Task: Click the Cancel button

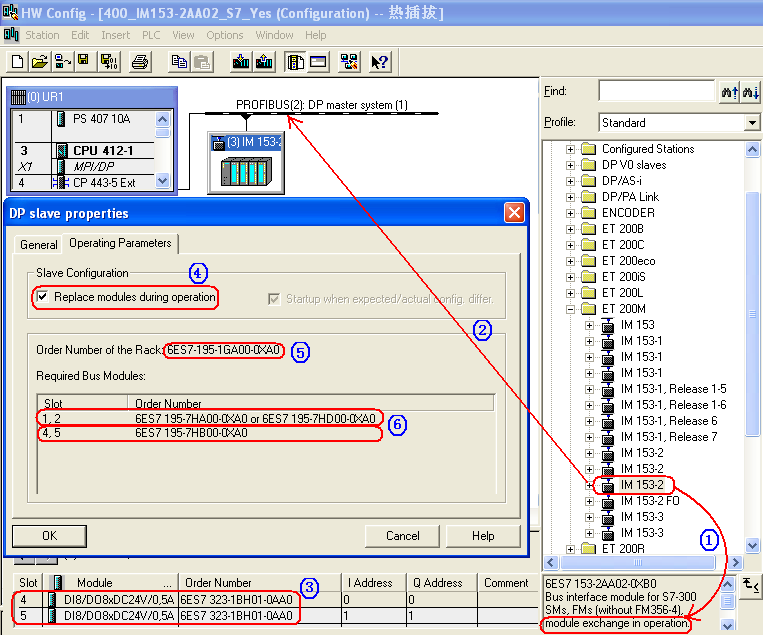Action: pos(402,536)
